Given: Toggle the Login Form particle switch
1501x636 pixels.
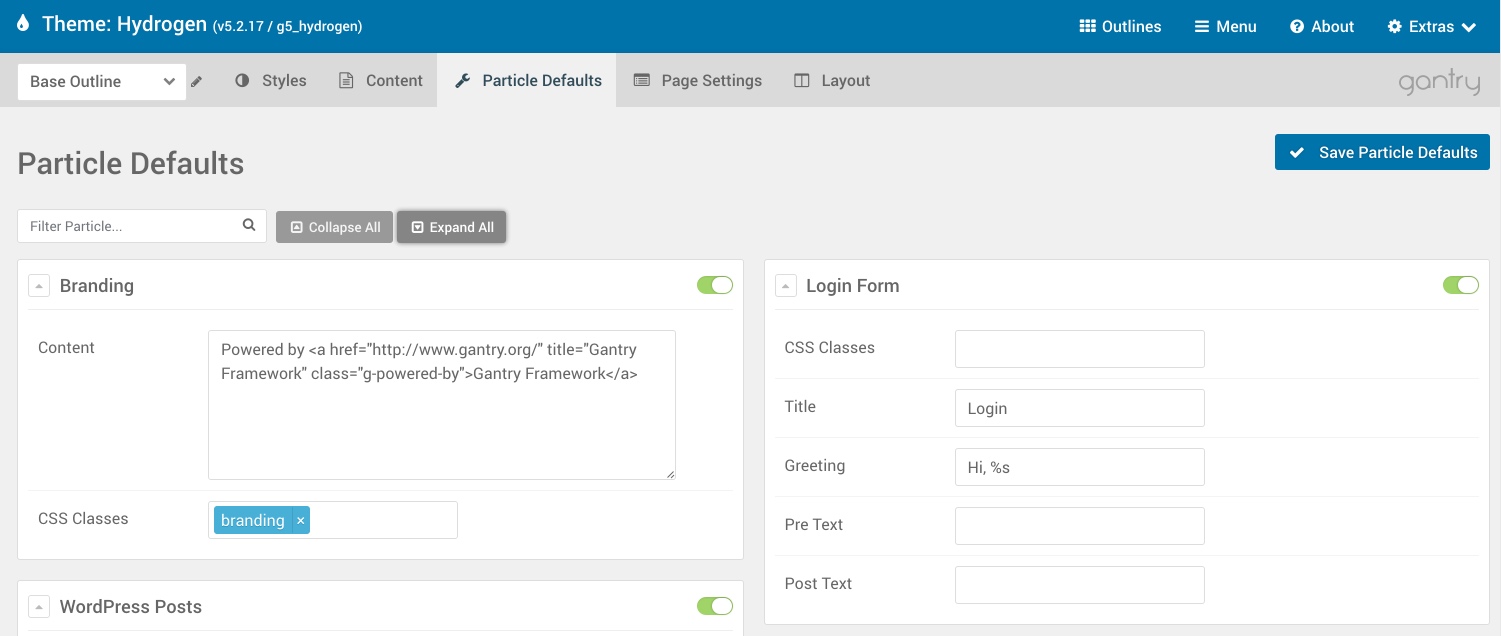Looking at the screenshot, I should [1461, 286].
